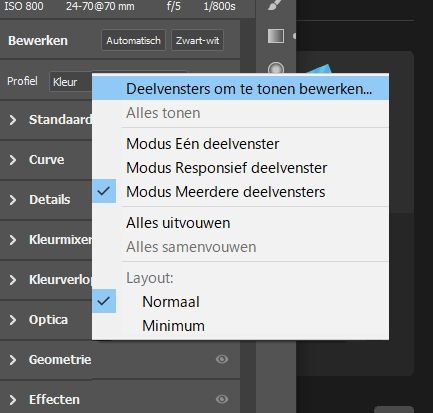433x413 pixels.
Task: Click the ISO 800 value
Action: pos(24,6)
